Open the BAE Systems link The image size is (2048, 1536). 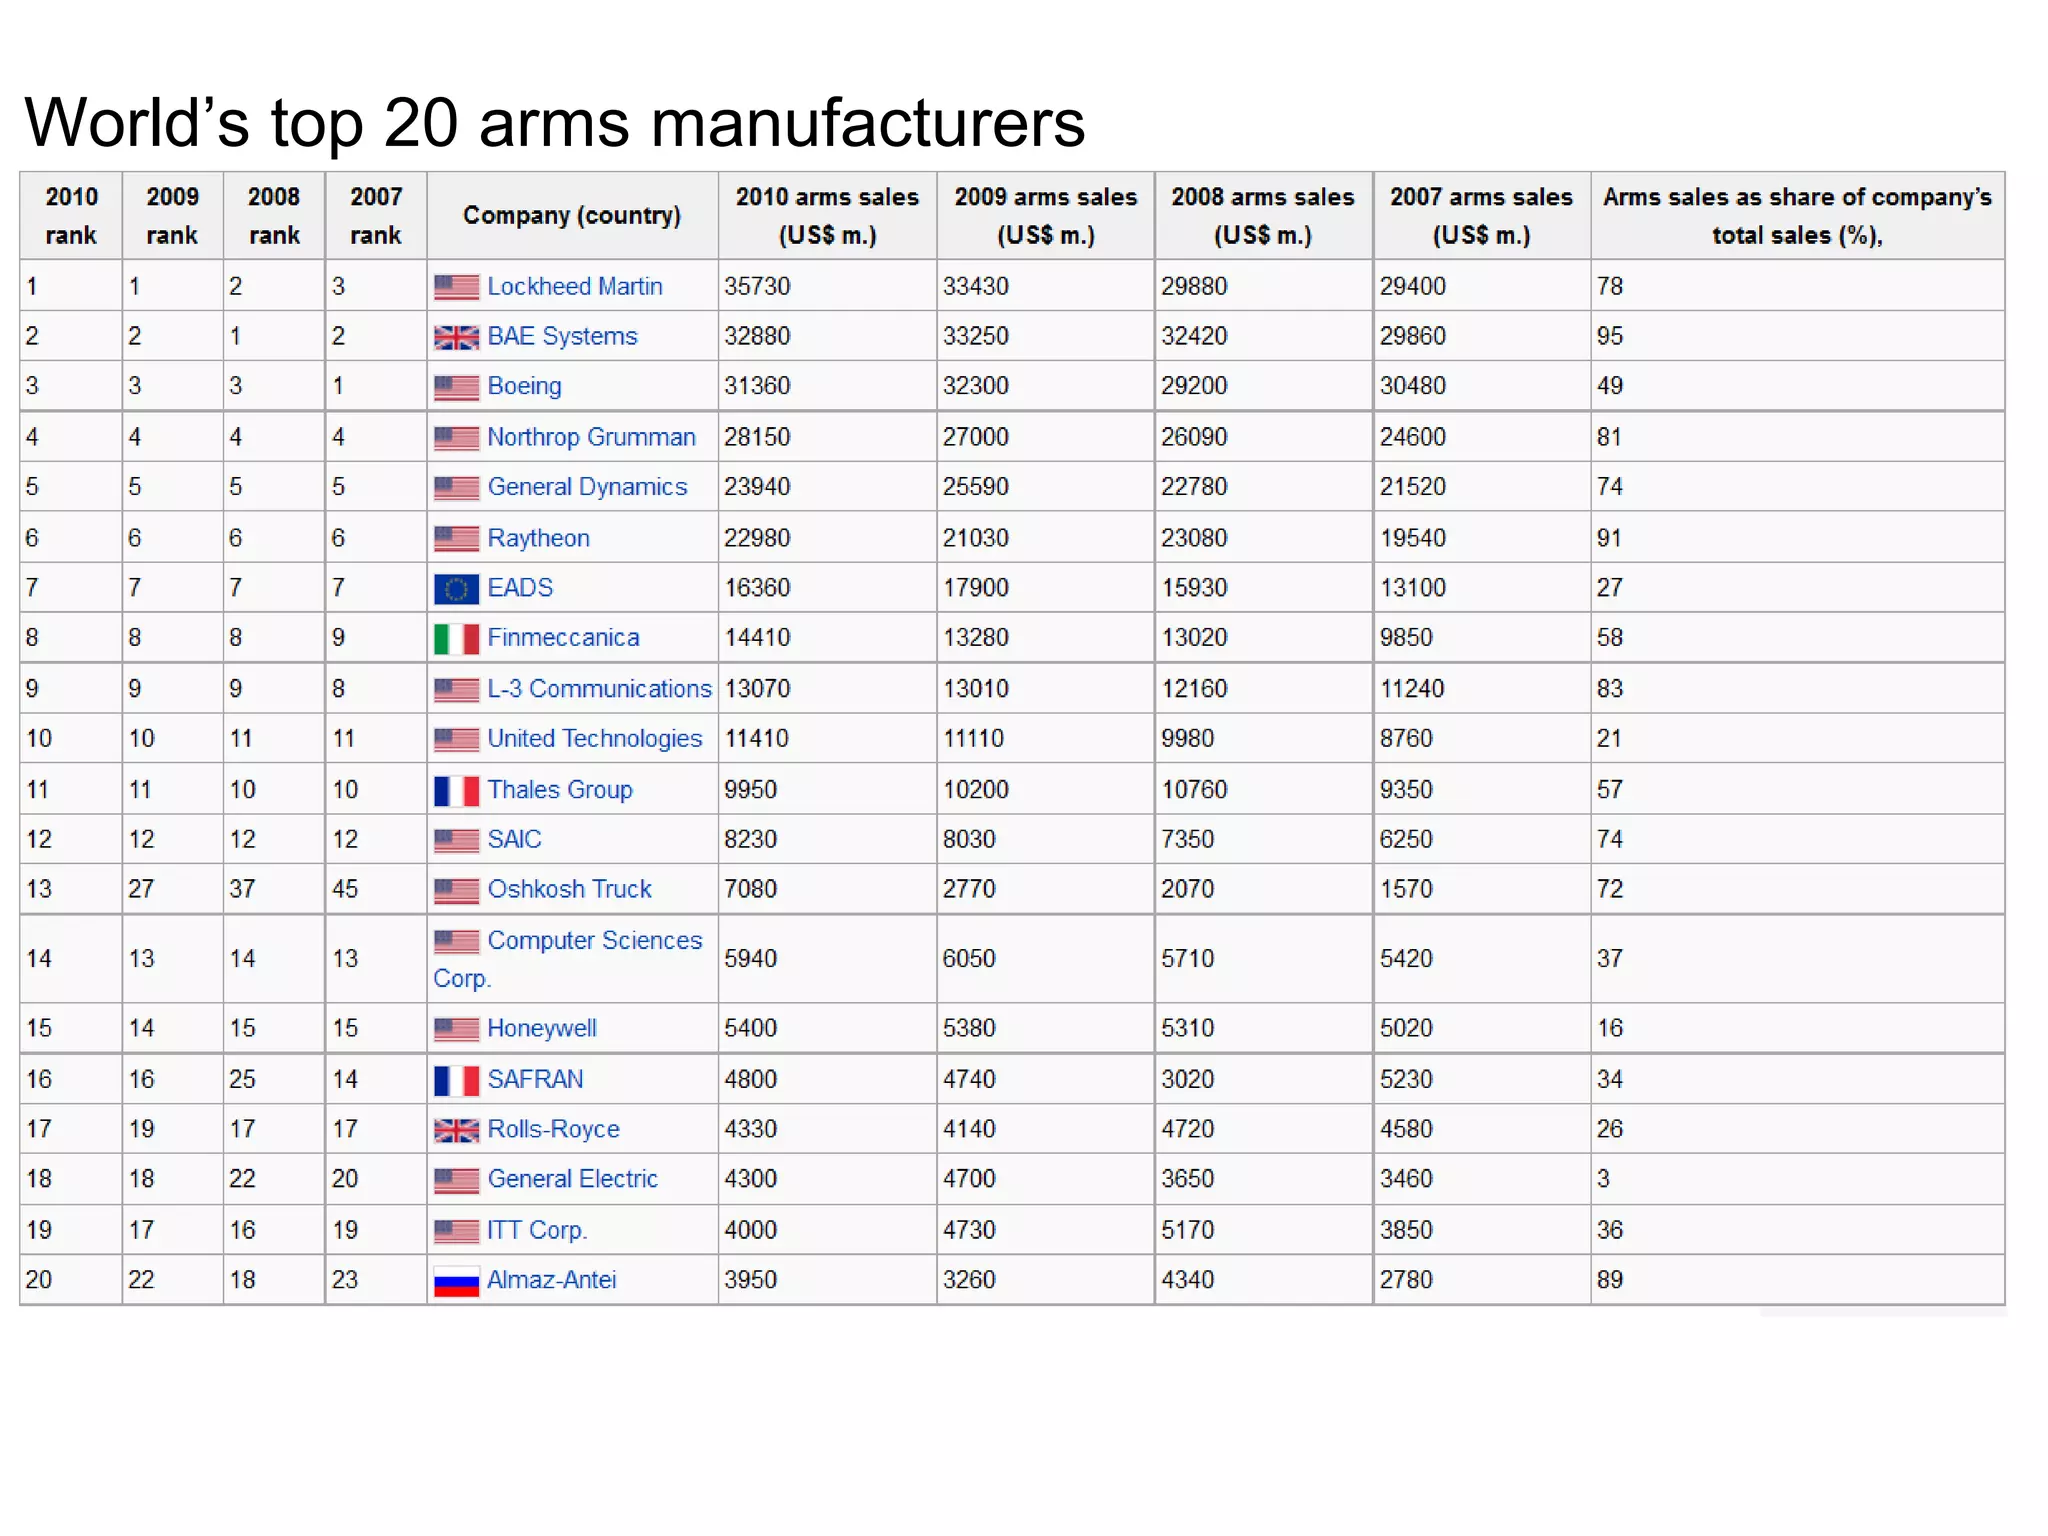click(562, 336)
